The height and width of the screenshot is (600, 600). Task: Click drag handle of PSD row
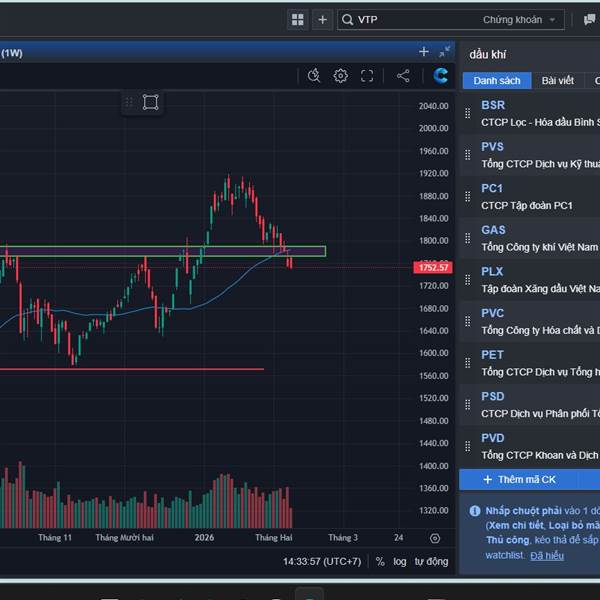click(468, 405)
